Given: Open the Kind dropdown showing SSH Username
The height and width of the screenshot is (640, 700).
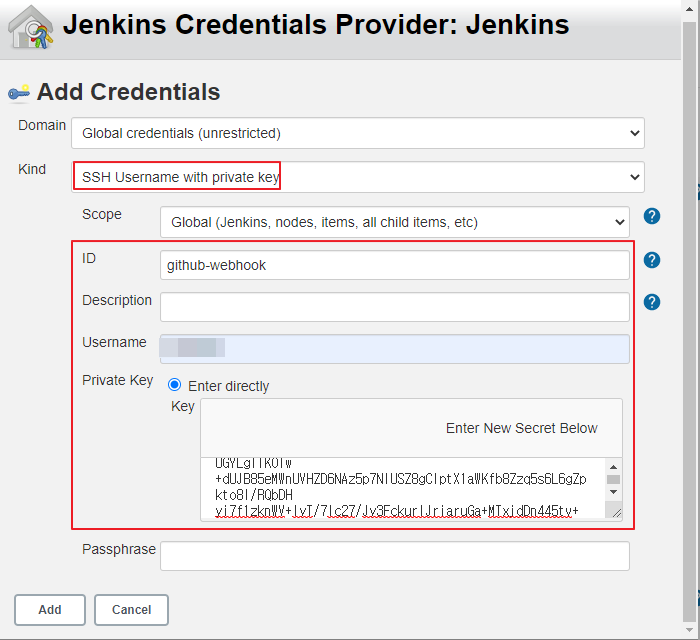Looking at the screenshot, I should pyautogui.click(x=358, y=177).
